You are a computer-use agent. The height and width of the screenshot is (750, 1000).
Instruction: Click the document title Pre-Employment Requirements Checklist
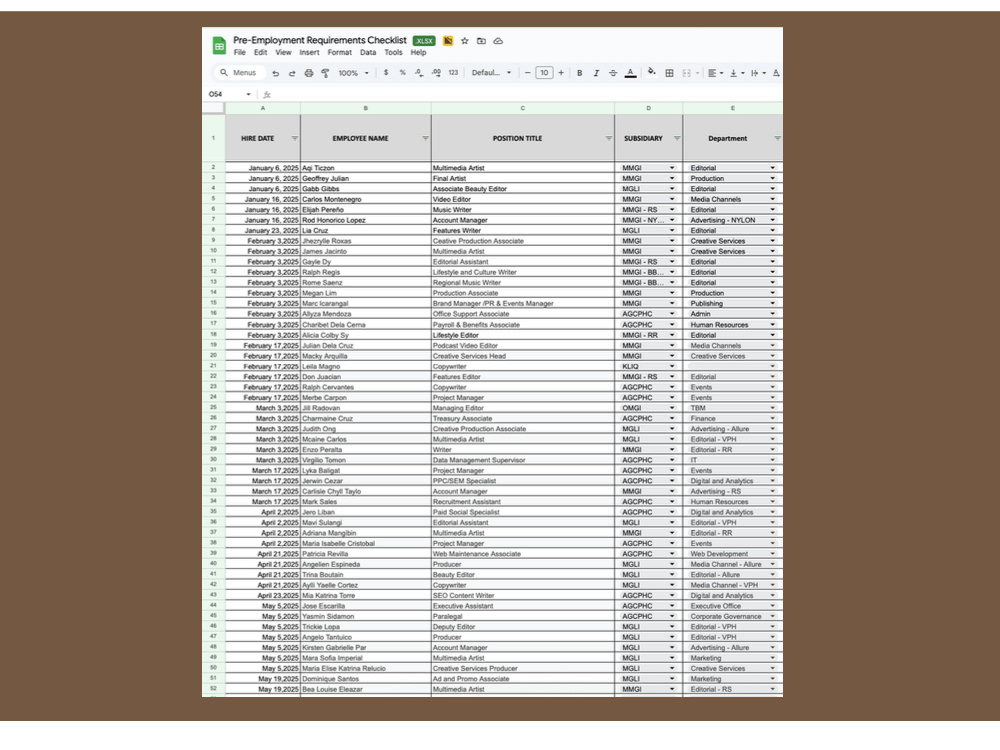(320, 40)
